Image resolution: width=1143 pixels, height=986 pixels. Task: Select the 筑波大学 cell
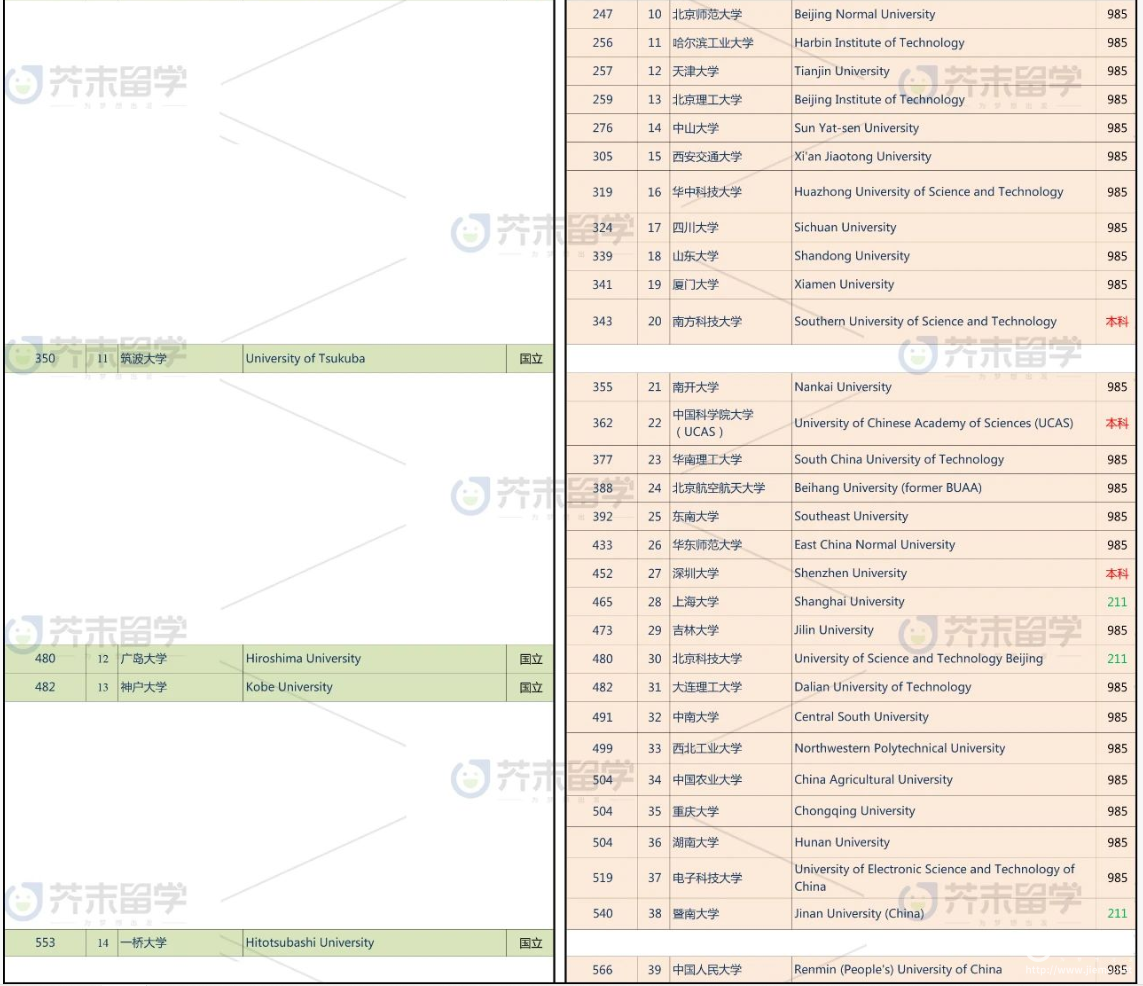pos(180,359)
